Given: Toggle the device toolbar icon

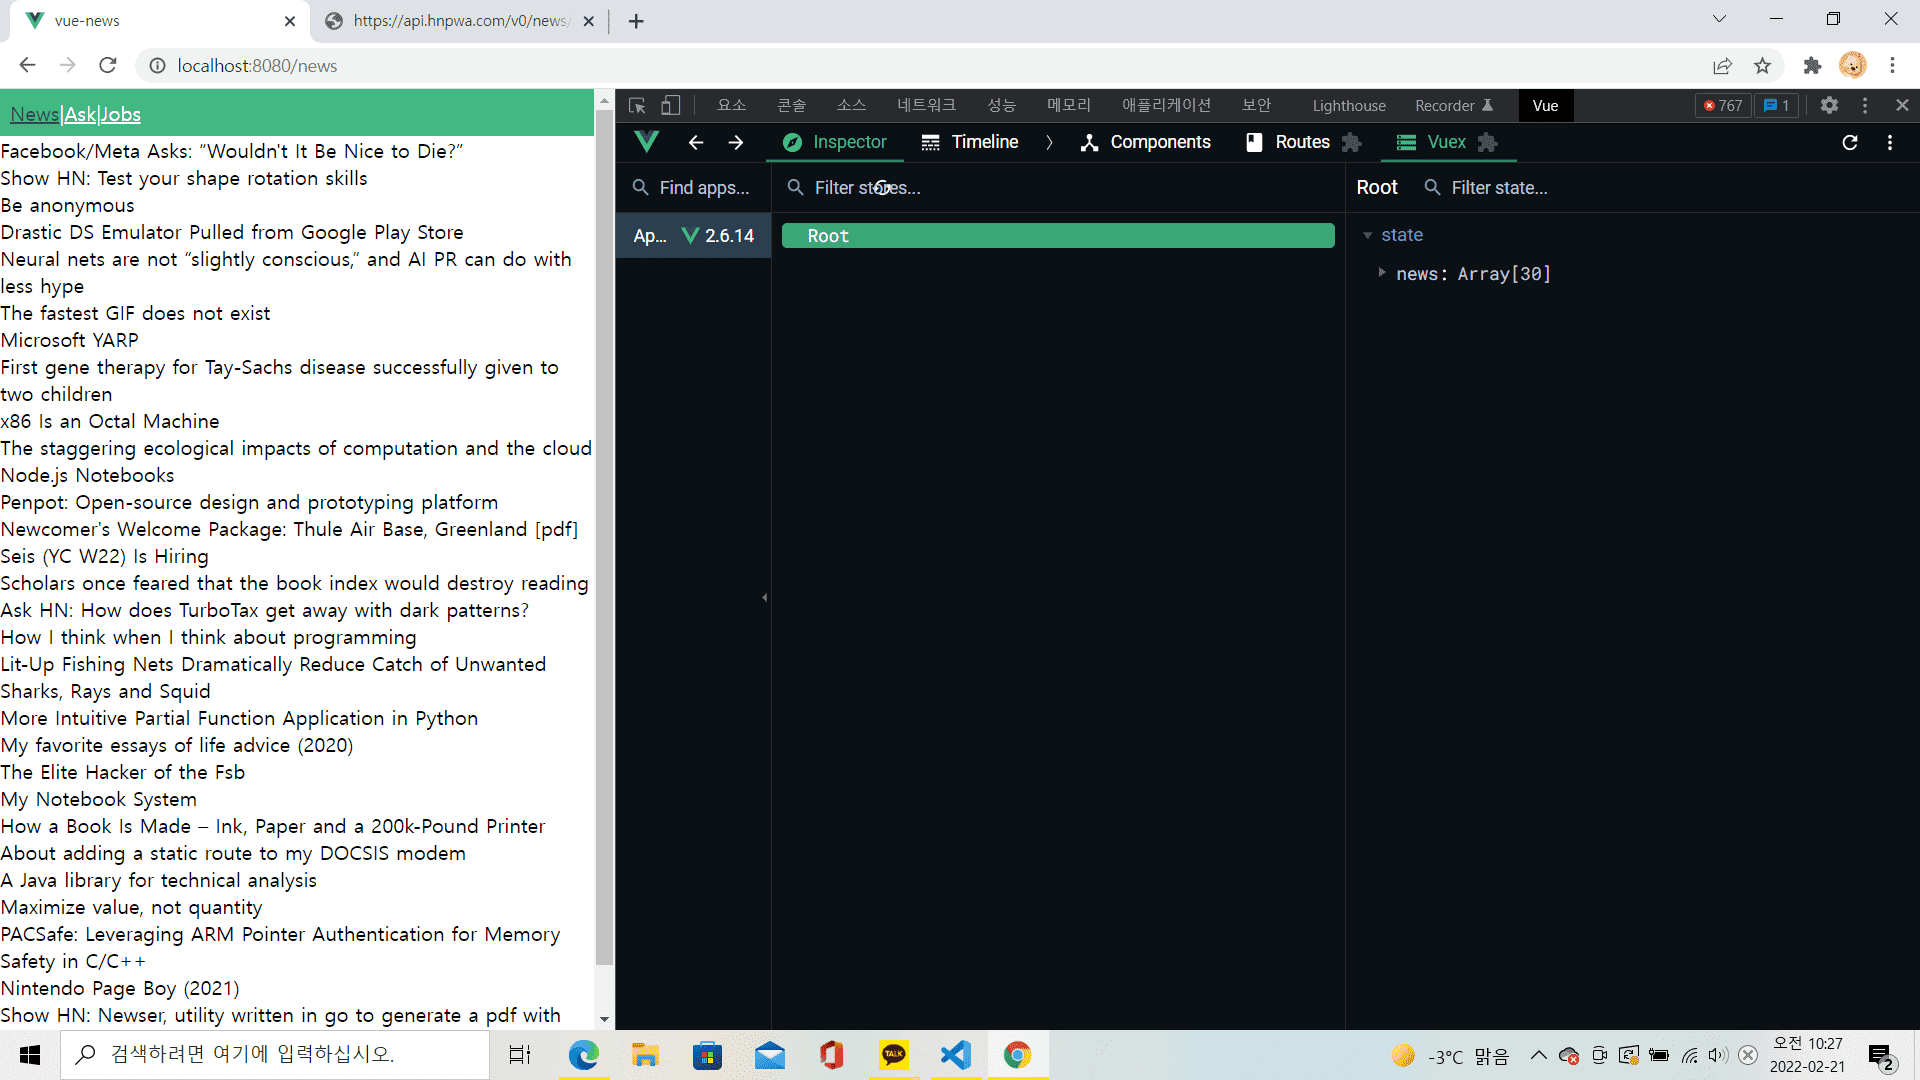Looking at the screenshot, I should 670,105.
